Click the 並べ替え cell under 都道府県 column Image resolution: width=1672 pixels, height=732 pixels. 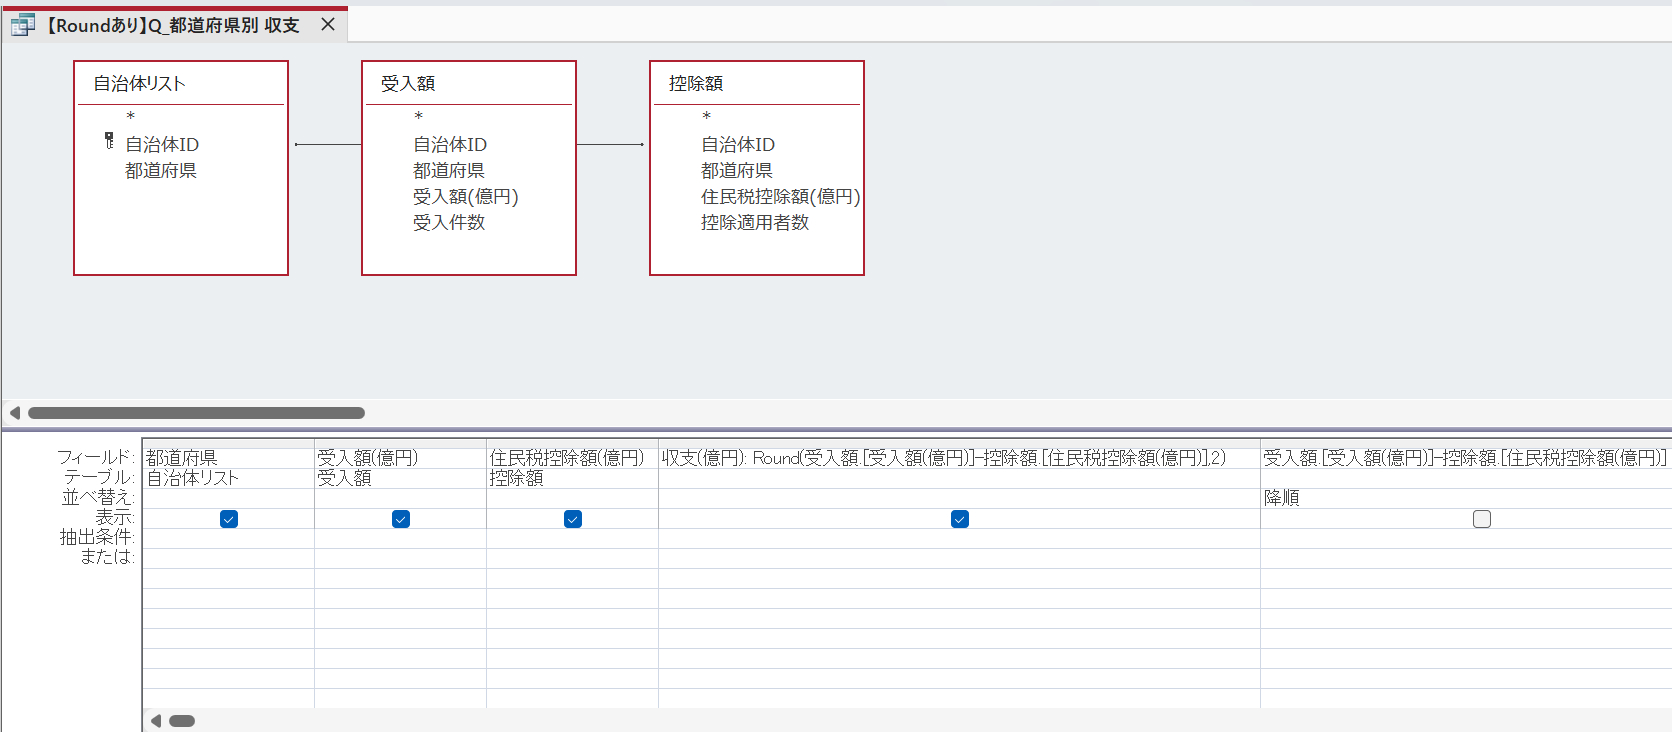(229, 498)
